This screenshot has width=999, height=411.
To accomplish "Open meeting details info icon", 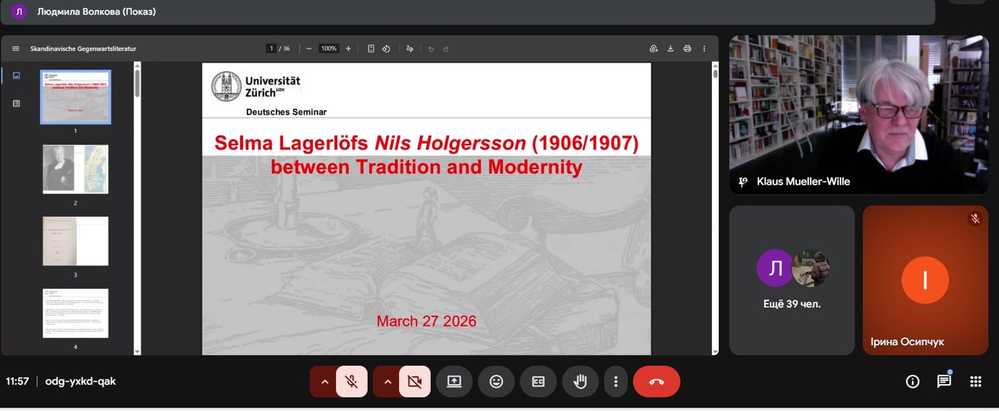I will [x=912, y=381].
